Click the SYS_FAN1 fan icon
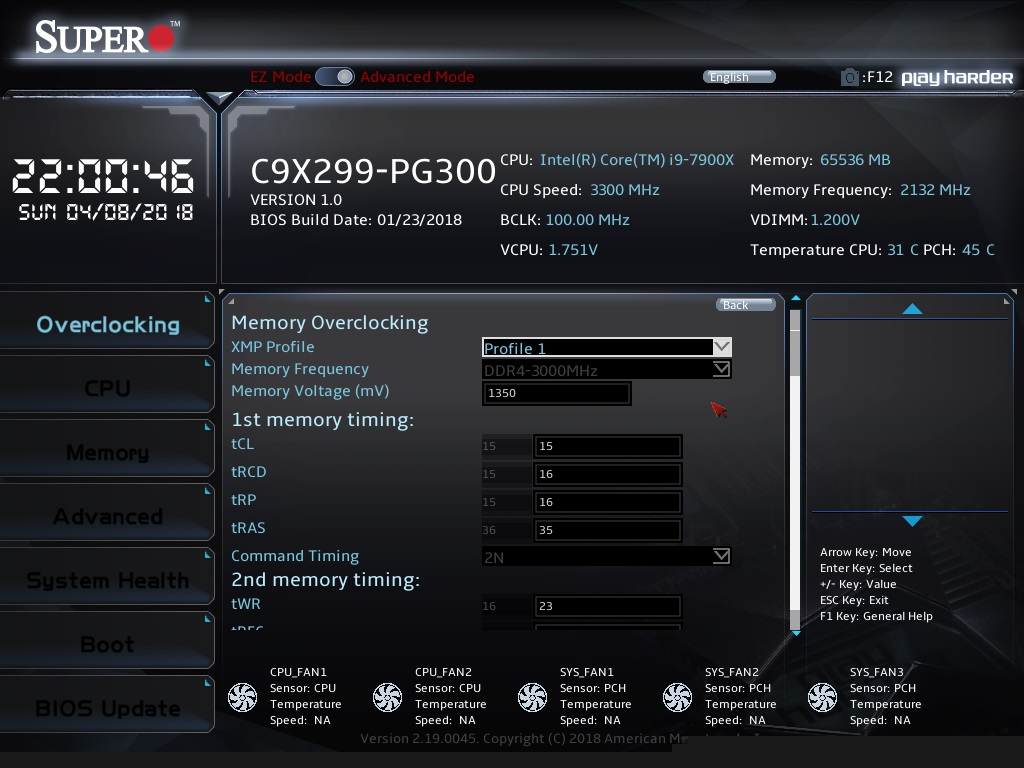Screen dimensions: 1024x768 click(532, 697)
